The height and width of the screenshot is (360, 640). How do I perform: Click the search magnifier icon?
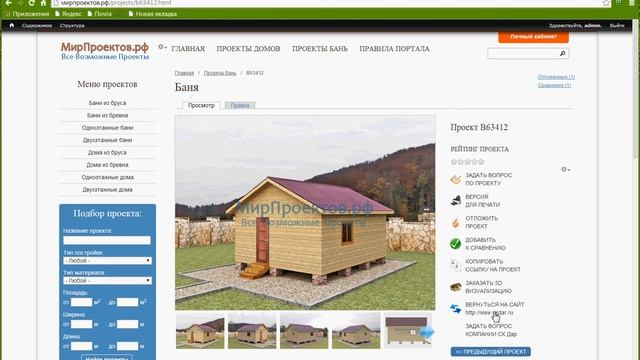562,53
